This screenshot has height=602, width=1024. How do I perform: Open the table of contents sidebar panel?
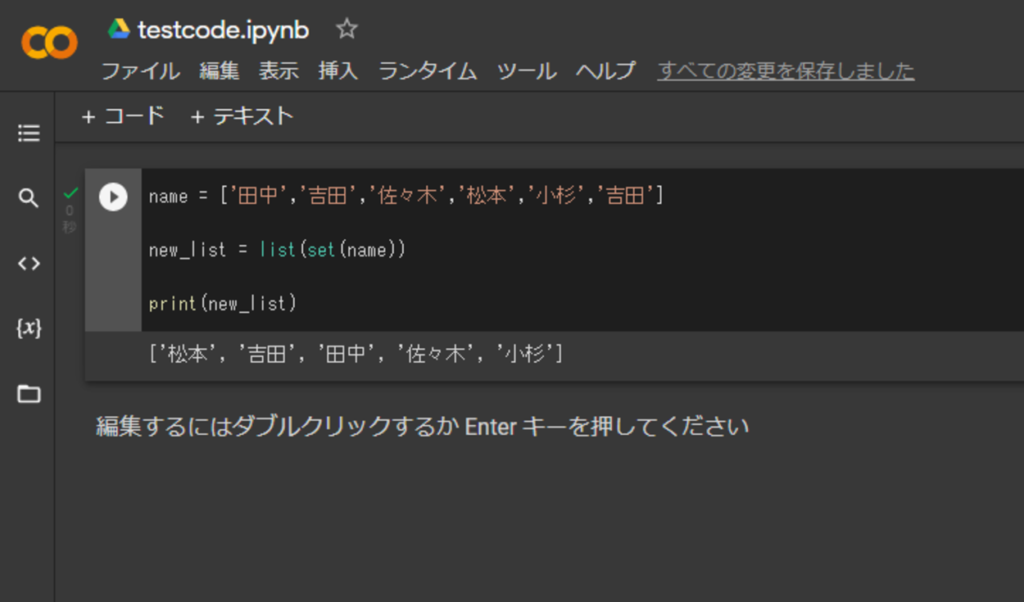click(x=29, y=133)
